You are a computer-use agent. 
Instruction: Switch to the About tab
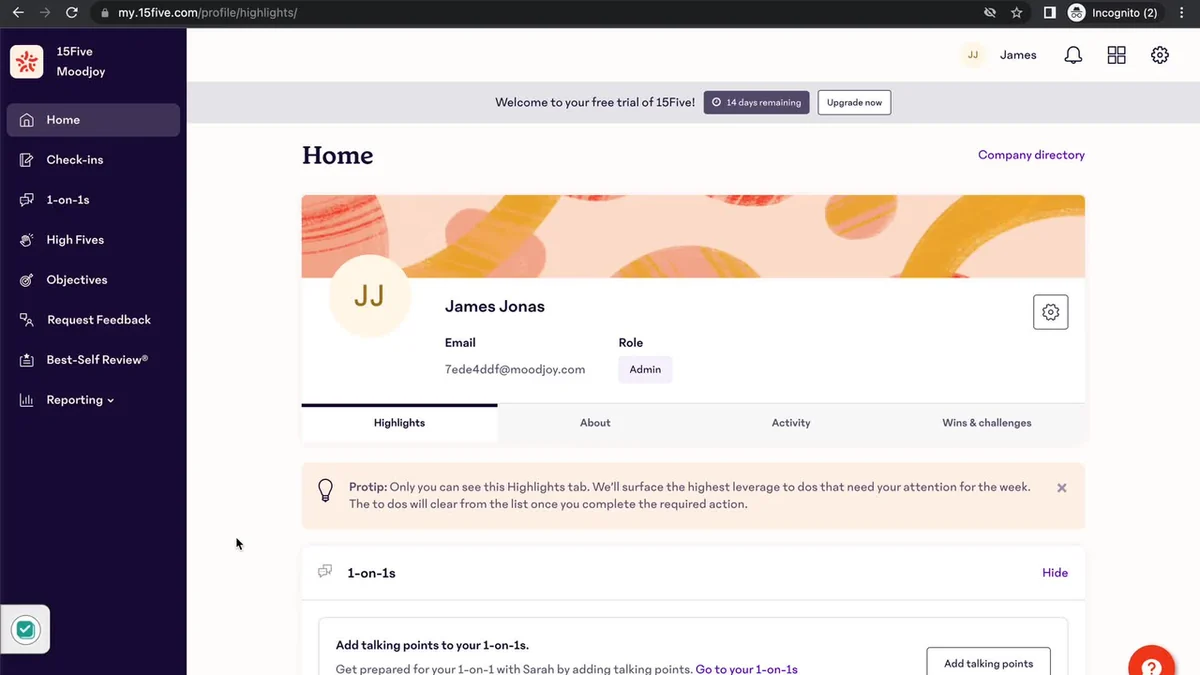click(x=595, y=423)
